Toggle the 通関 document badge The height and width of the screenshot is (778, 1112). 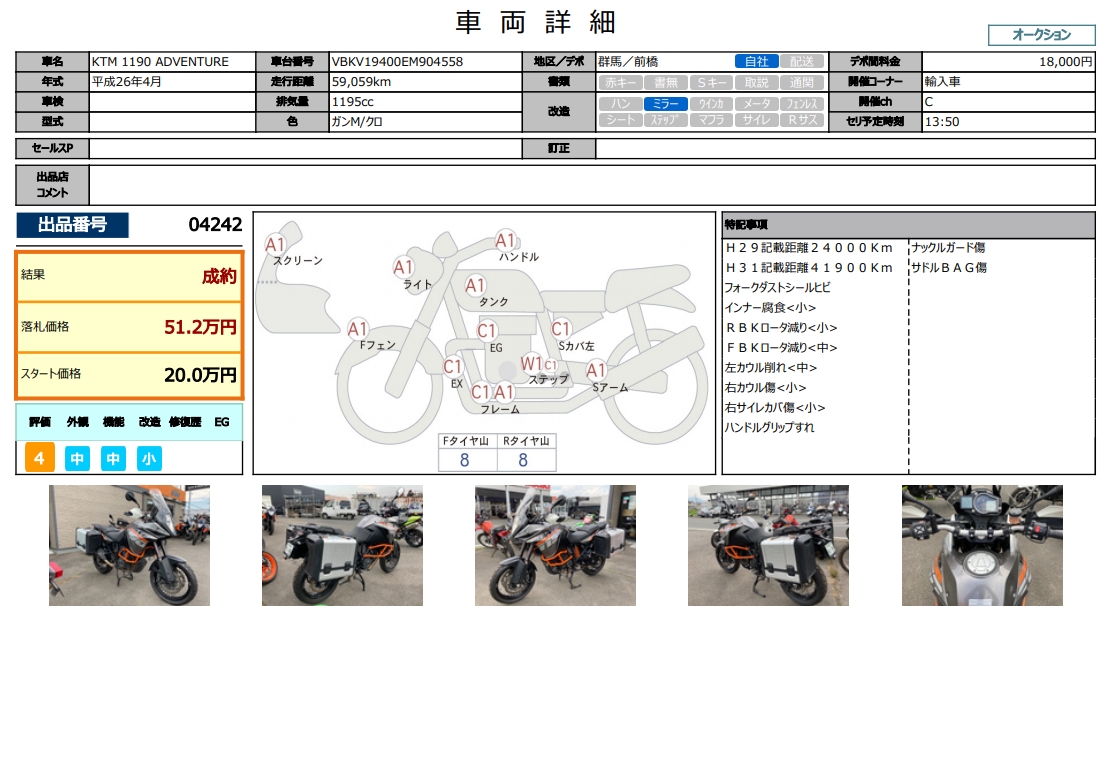pos(802,82)
